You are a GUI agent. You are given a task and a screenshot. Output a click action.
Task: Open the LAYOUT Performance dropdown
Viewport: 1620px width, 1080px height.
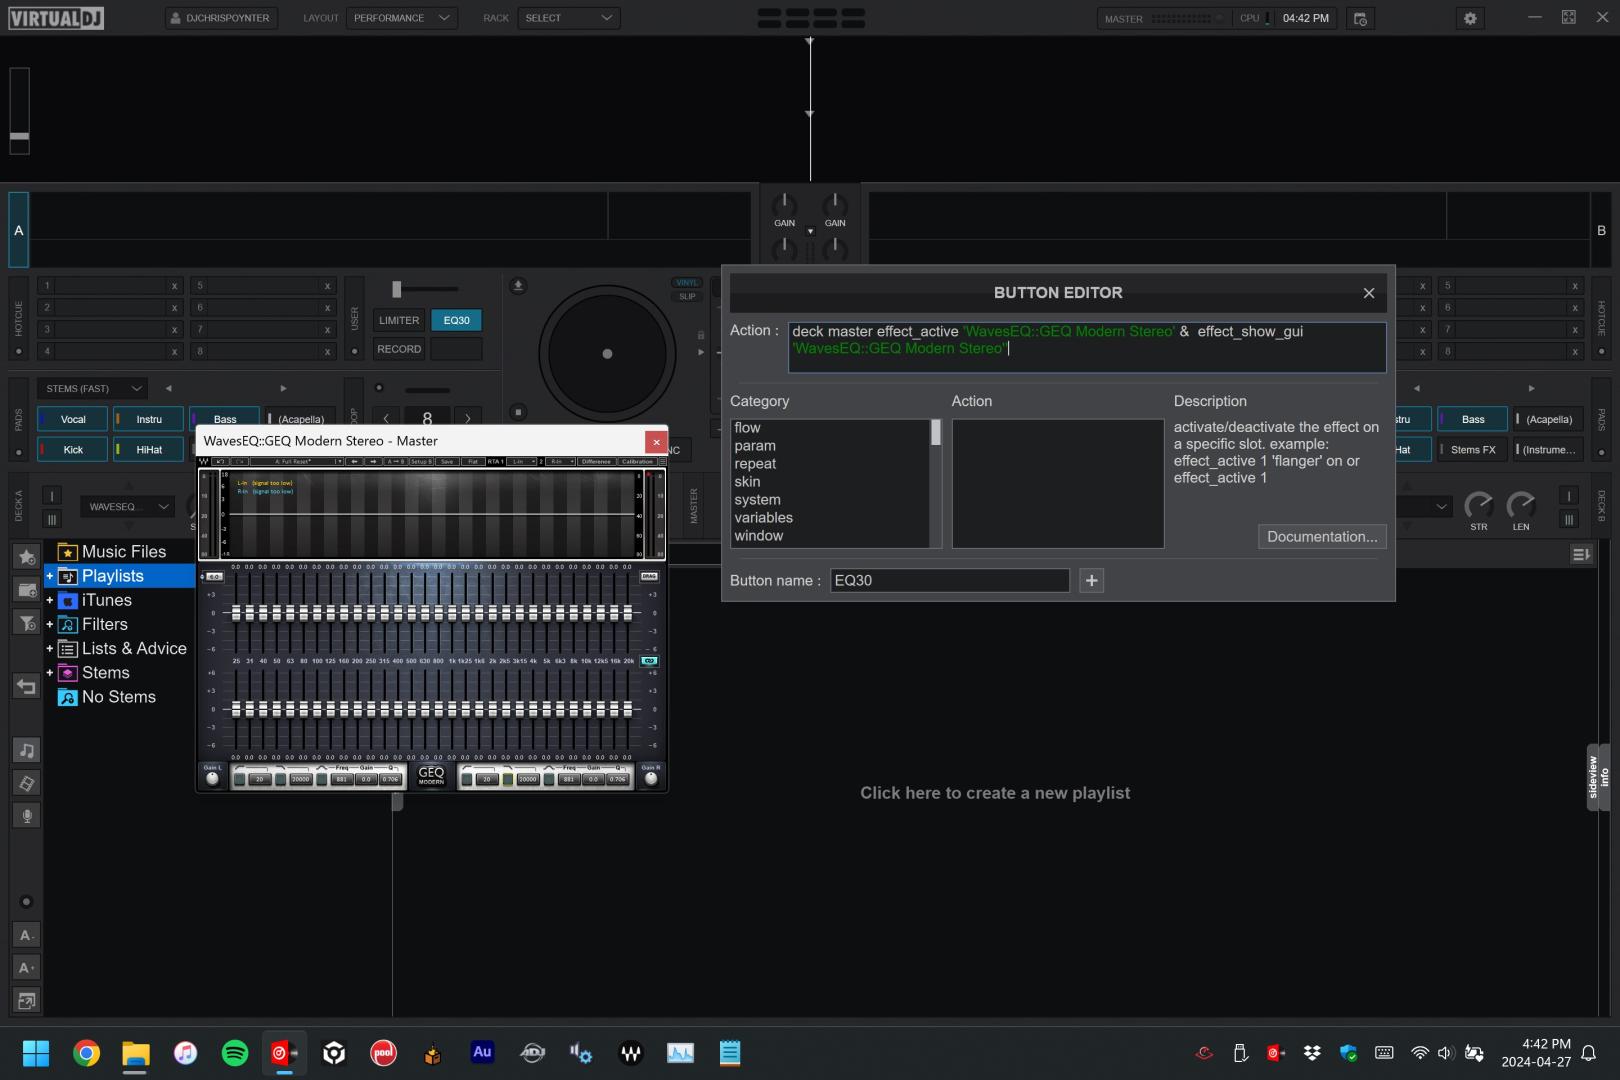coord(402,18)
